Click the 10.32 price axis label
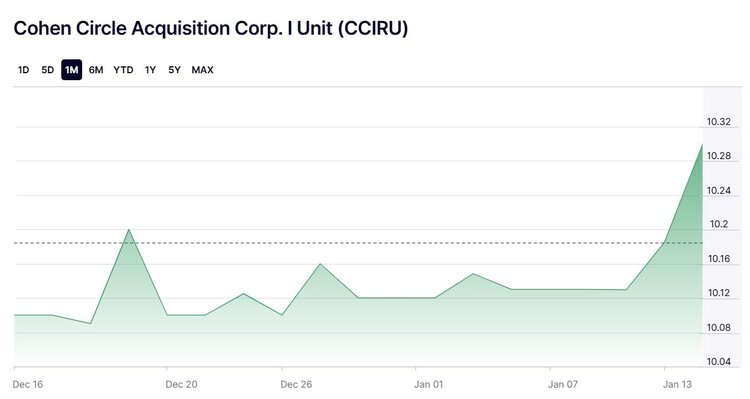Image resolution: width=750 pixels, height=399 pixels. coord(719,122)
